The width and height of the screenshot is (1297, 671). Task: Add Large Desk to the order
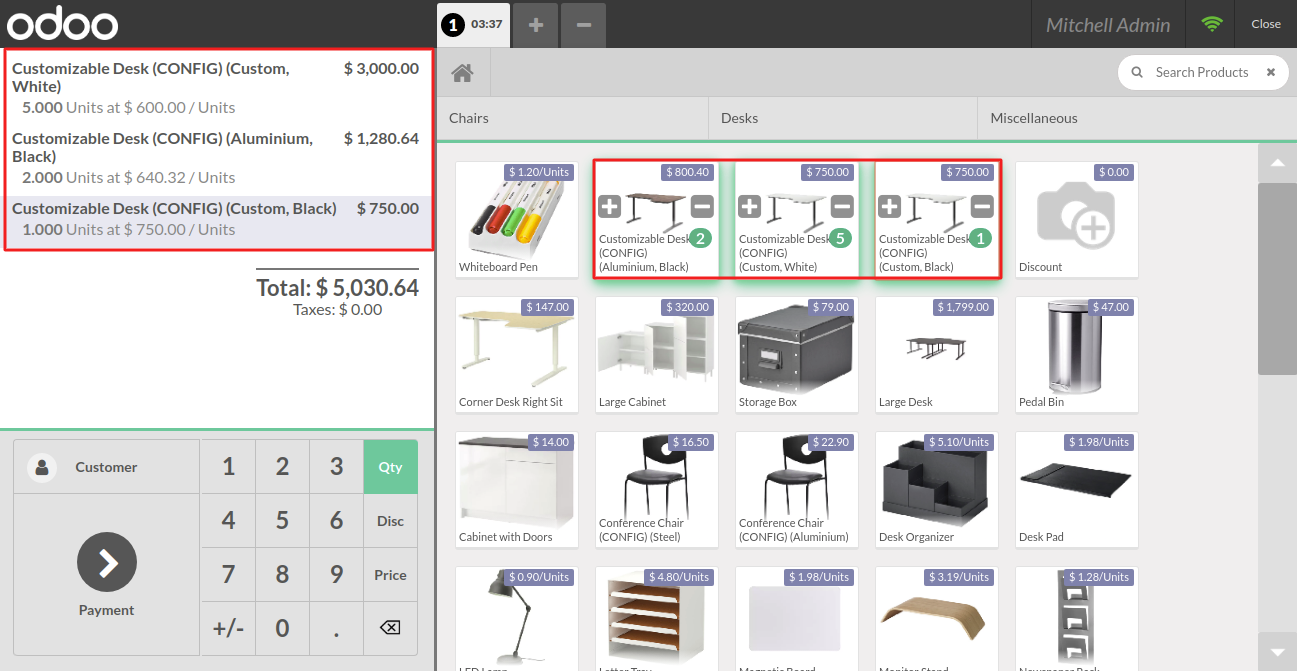click(x=937, y=355)
